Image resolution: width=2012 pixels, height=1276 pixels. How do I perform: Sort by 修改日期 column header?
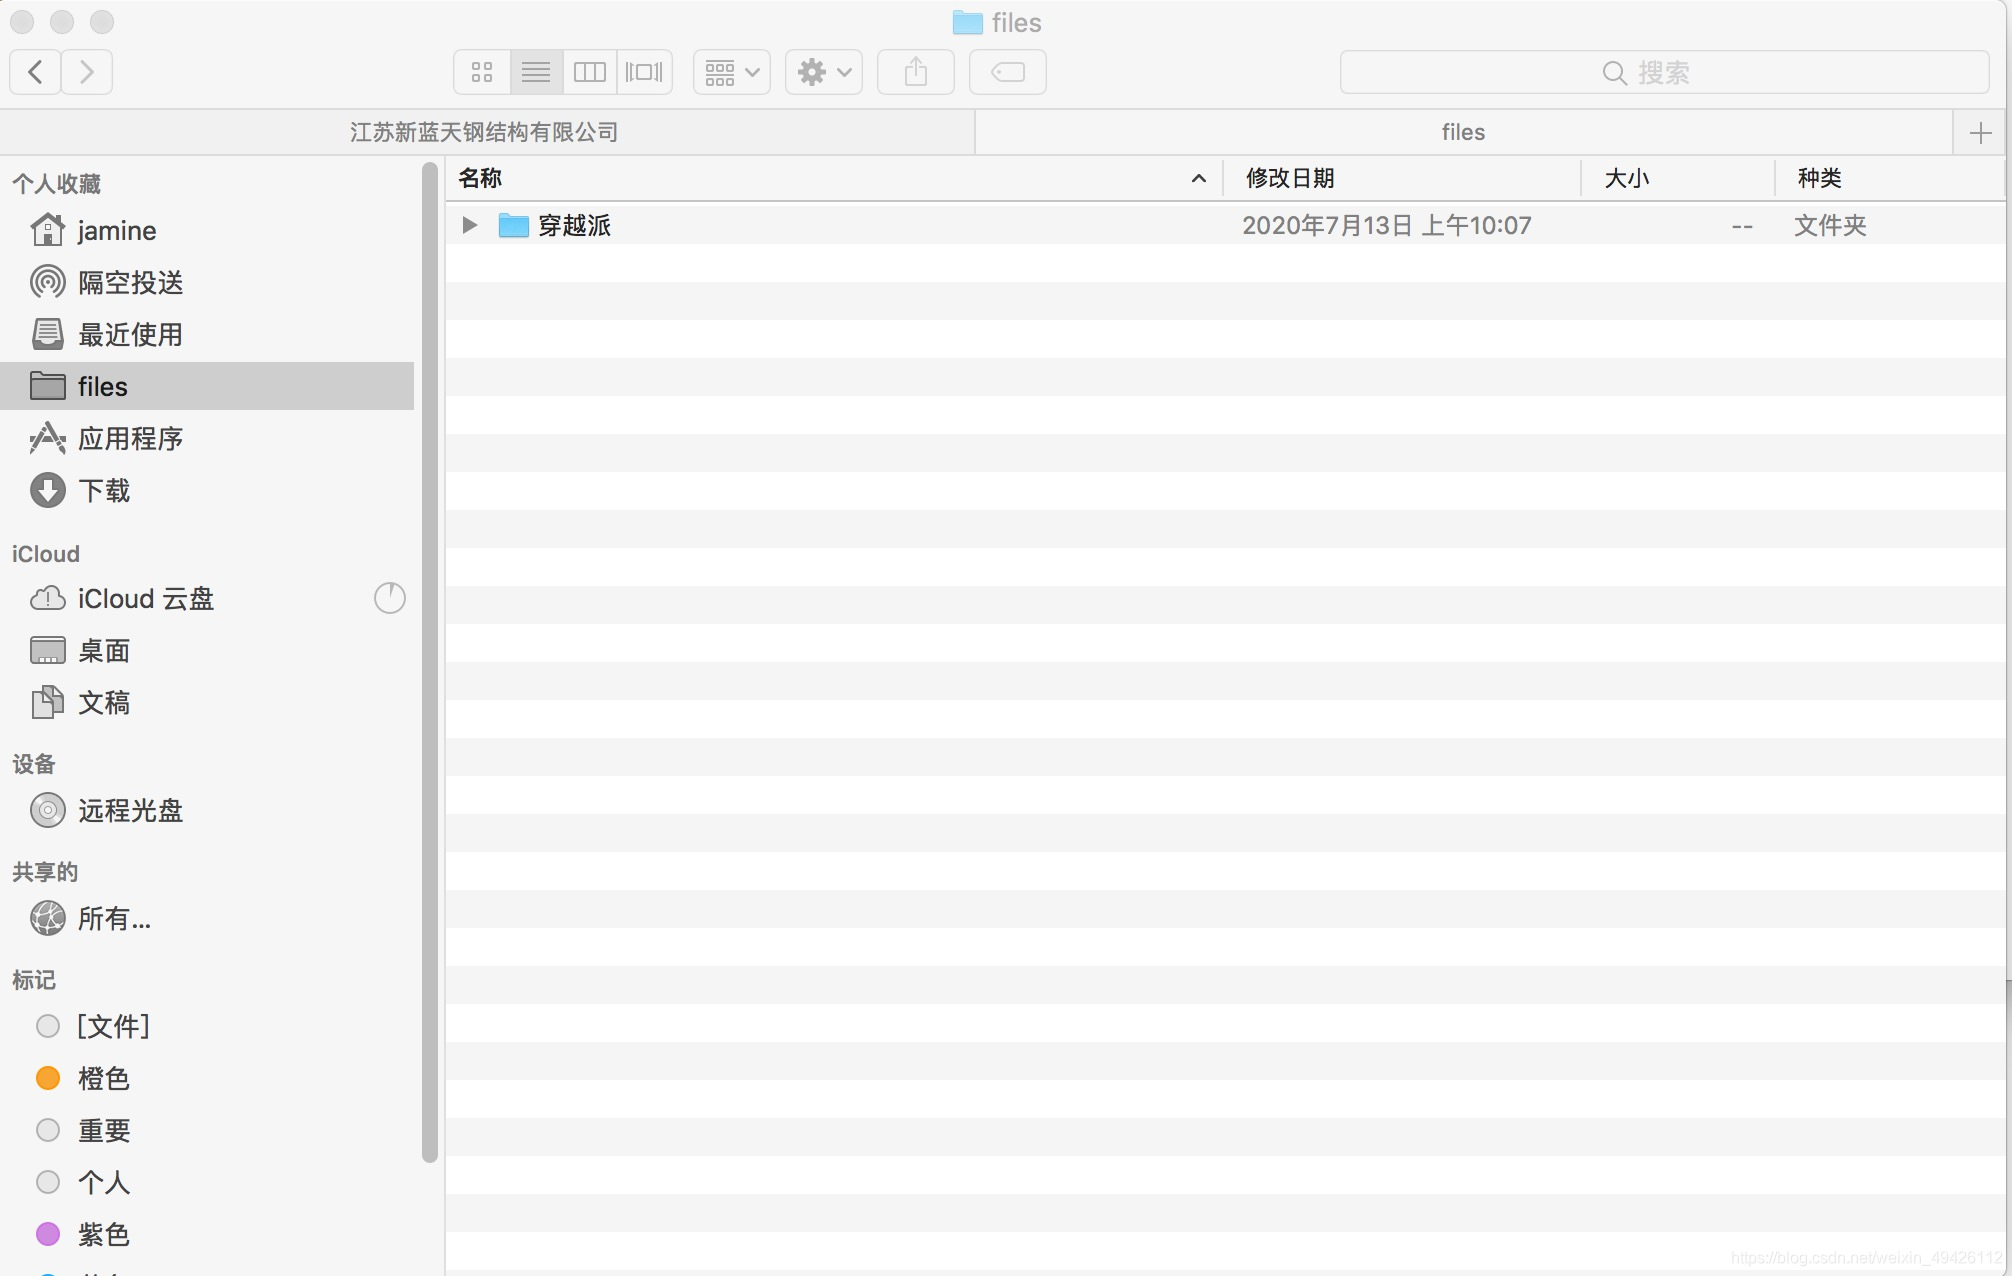click(x=1290, y=178)
